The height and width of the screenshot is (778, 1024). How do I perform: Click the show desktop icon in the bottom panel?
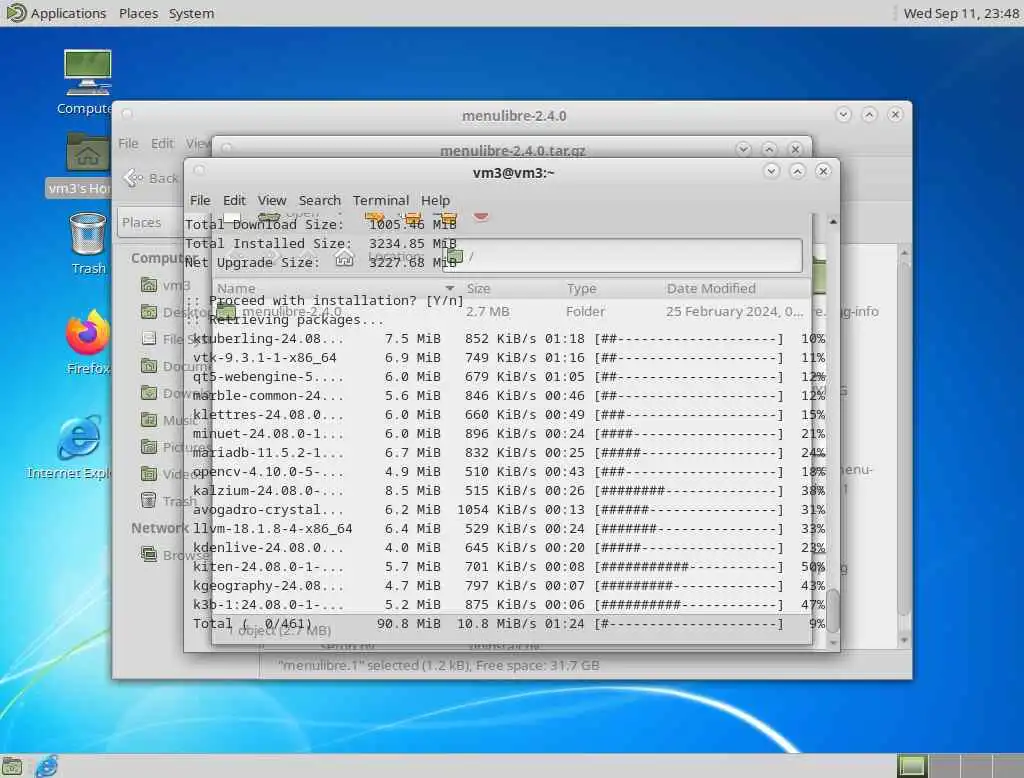click(12, 766)
